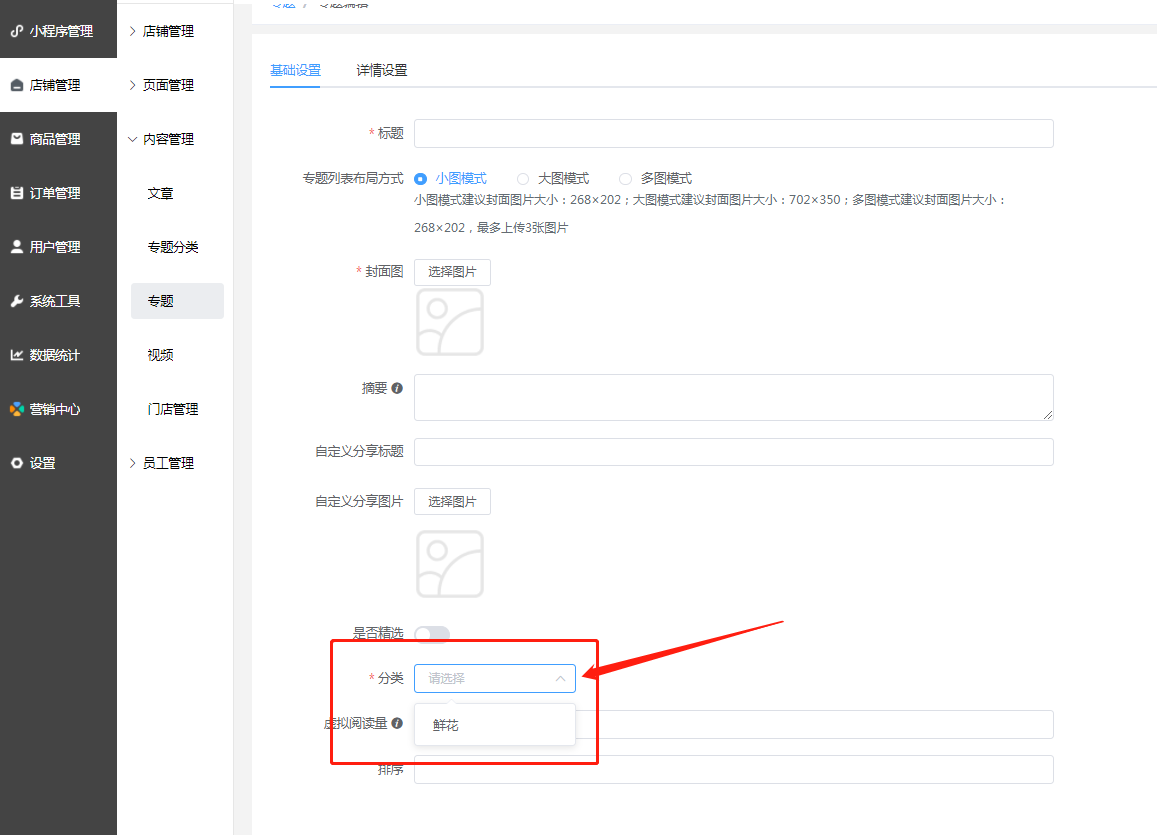Viewport: 1157px width, 835px height.
Task: Focus the 排序 input field
Action: [x=733, y=769]
